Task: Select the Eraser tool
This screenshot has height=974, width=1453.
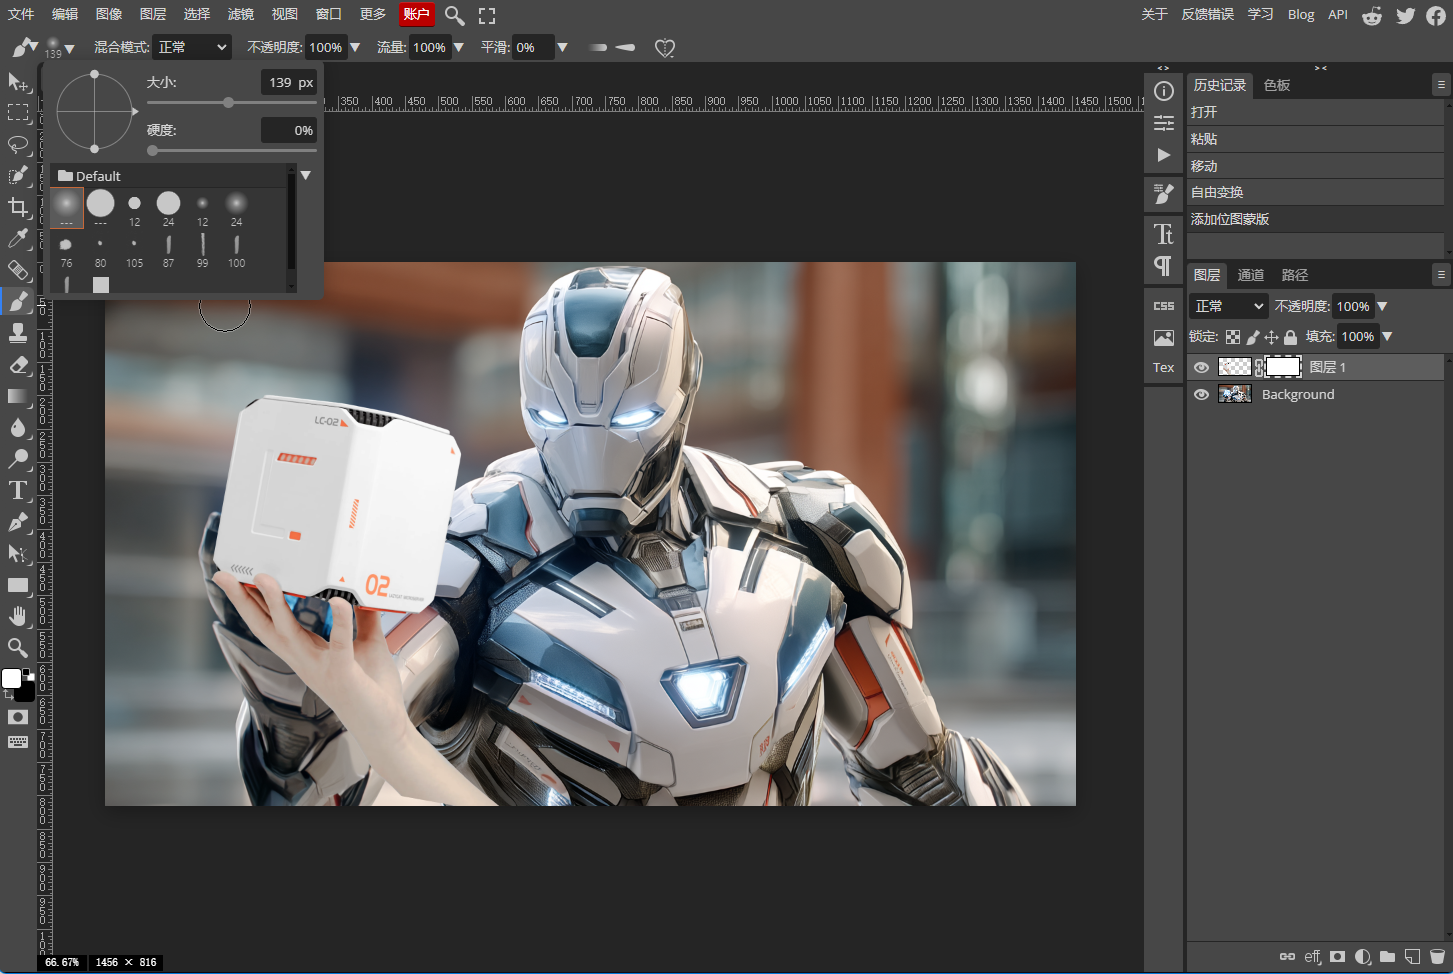Action: point(18,365)
